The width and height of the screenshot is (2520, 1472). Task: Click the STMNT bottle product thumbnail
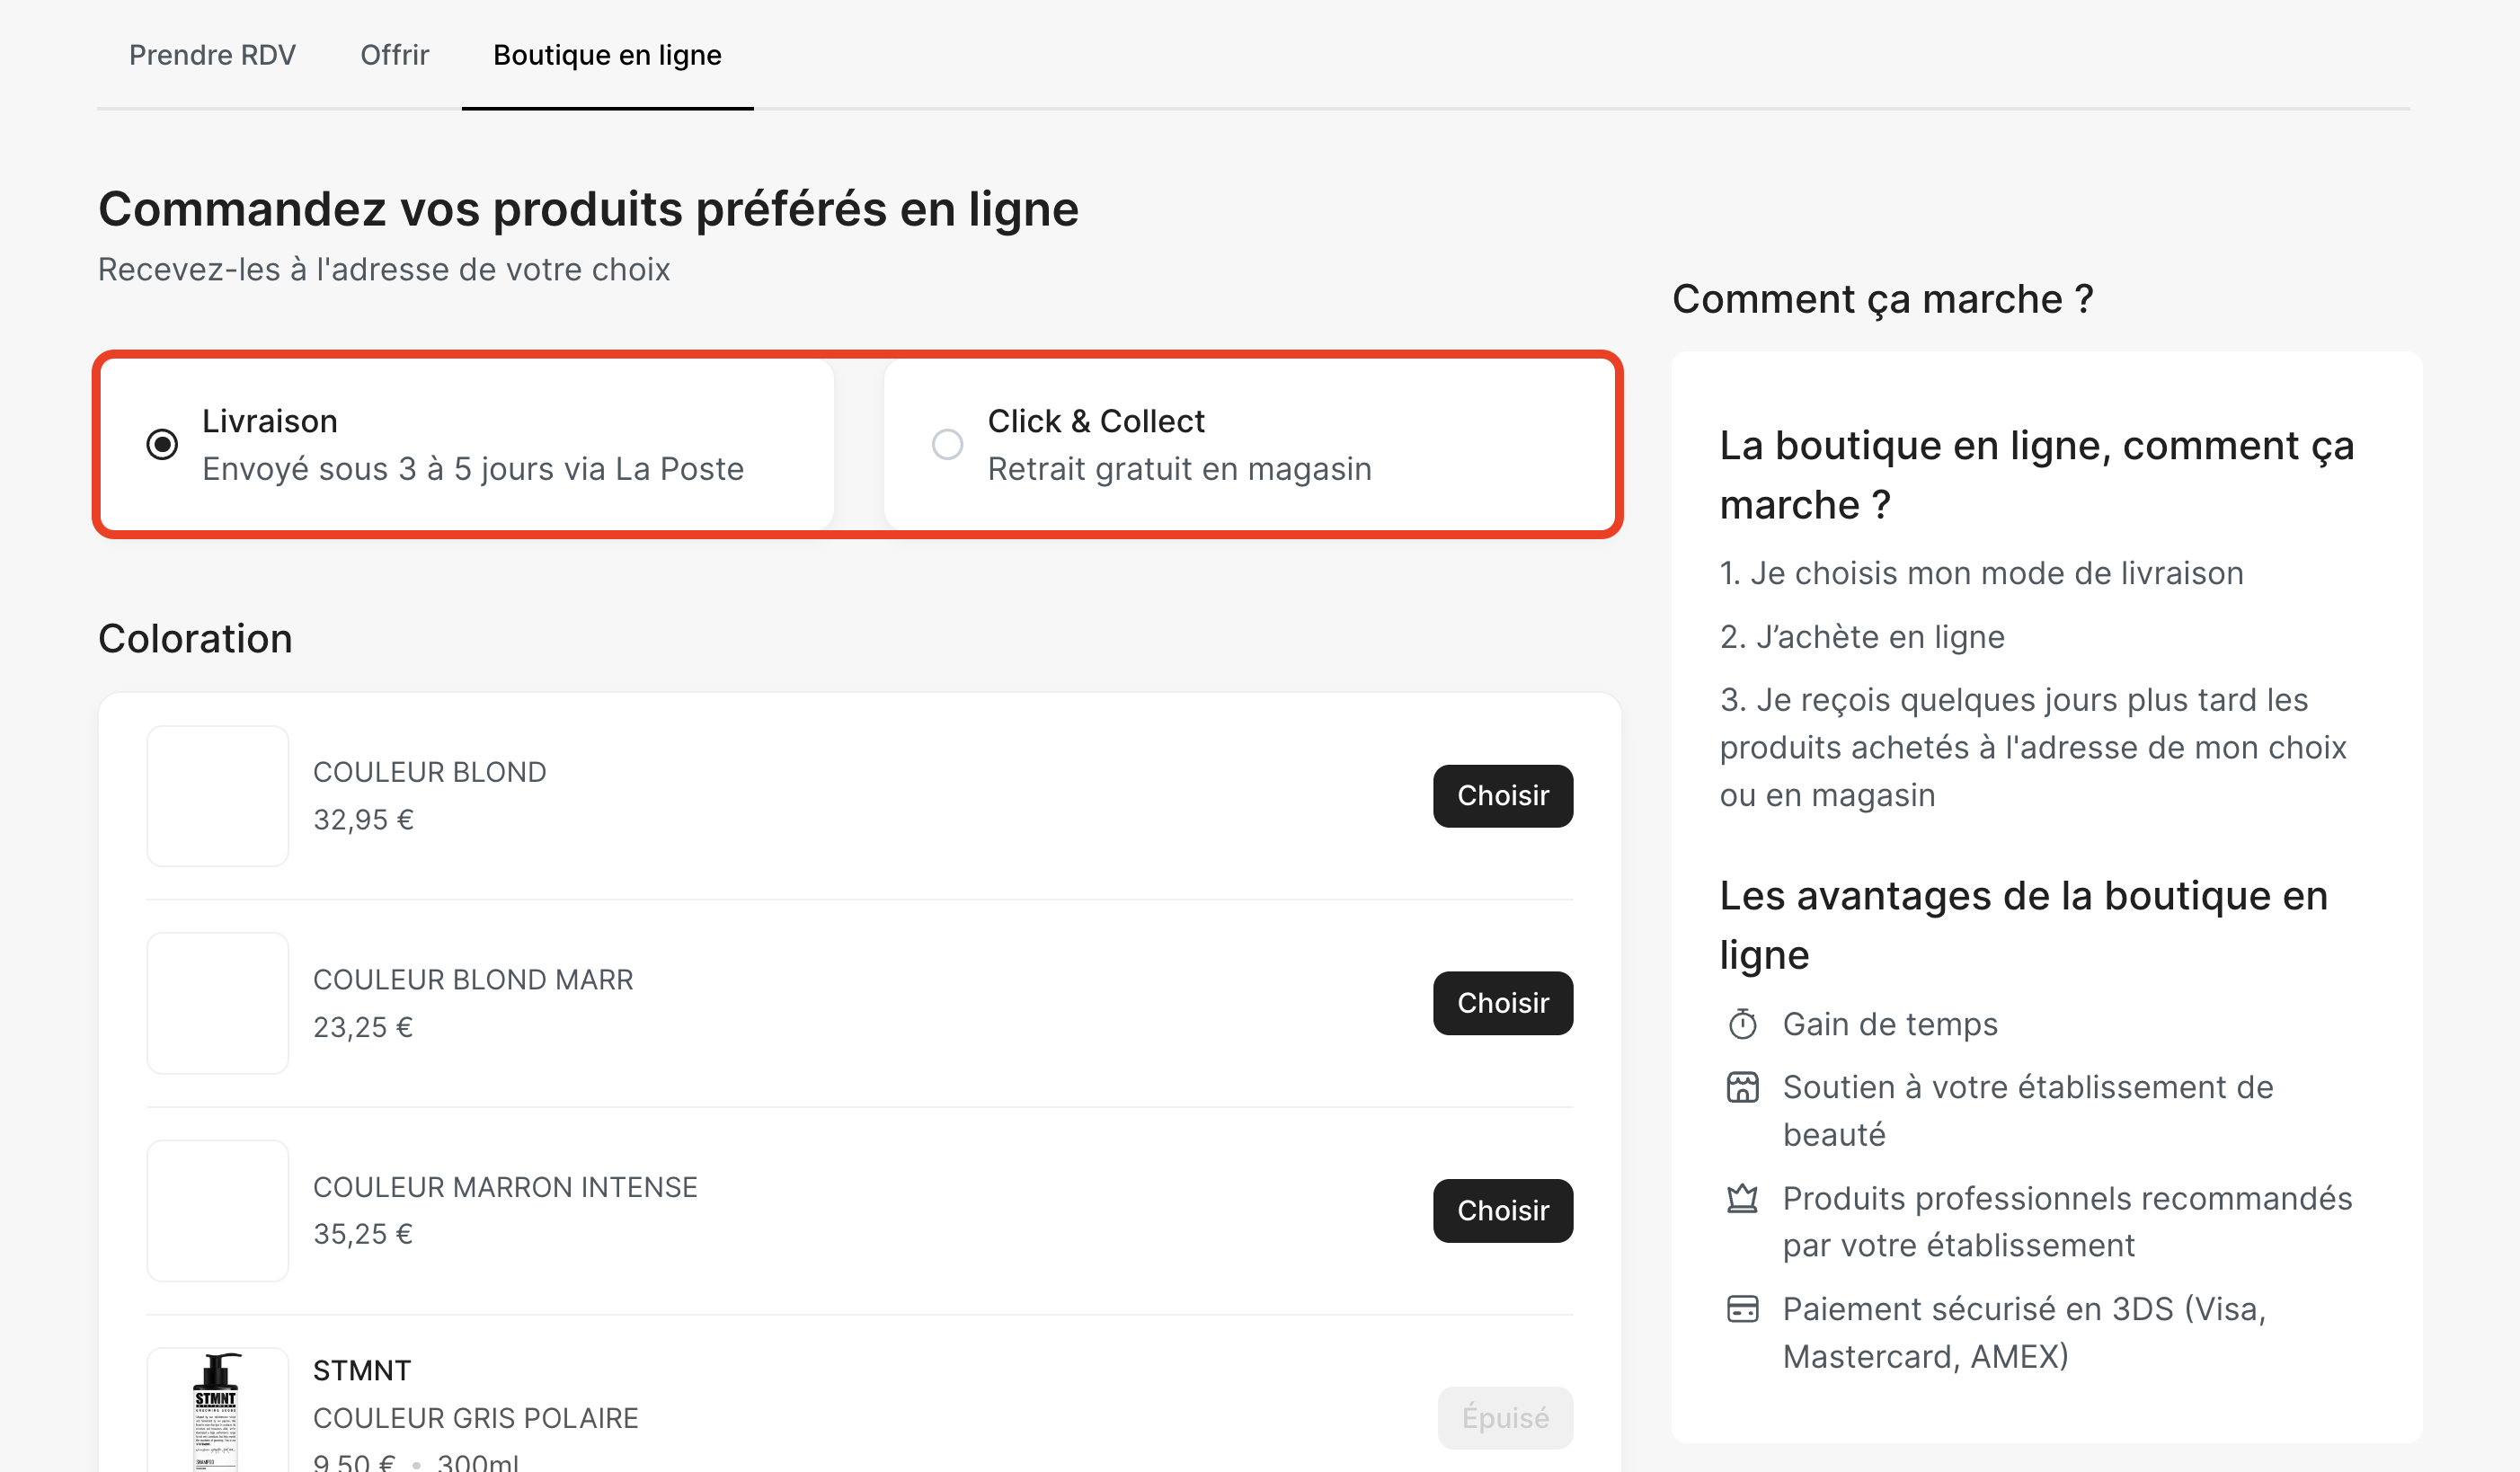[217, 1412]
